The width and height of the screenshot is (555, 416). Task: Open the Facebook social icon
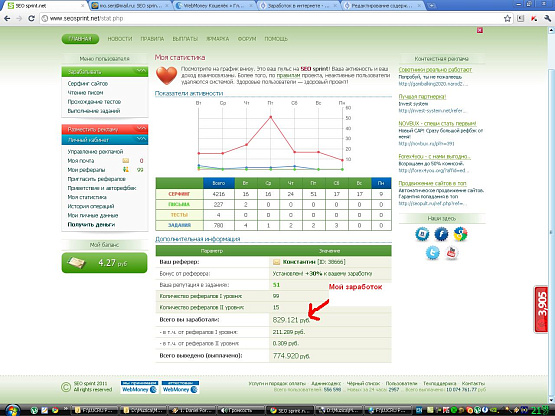(441, 234)
